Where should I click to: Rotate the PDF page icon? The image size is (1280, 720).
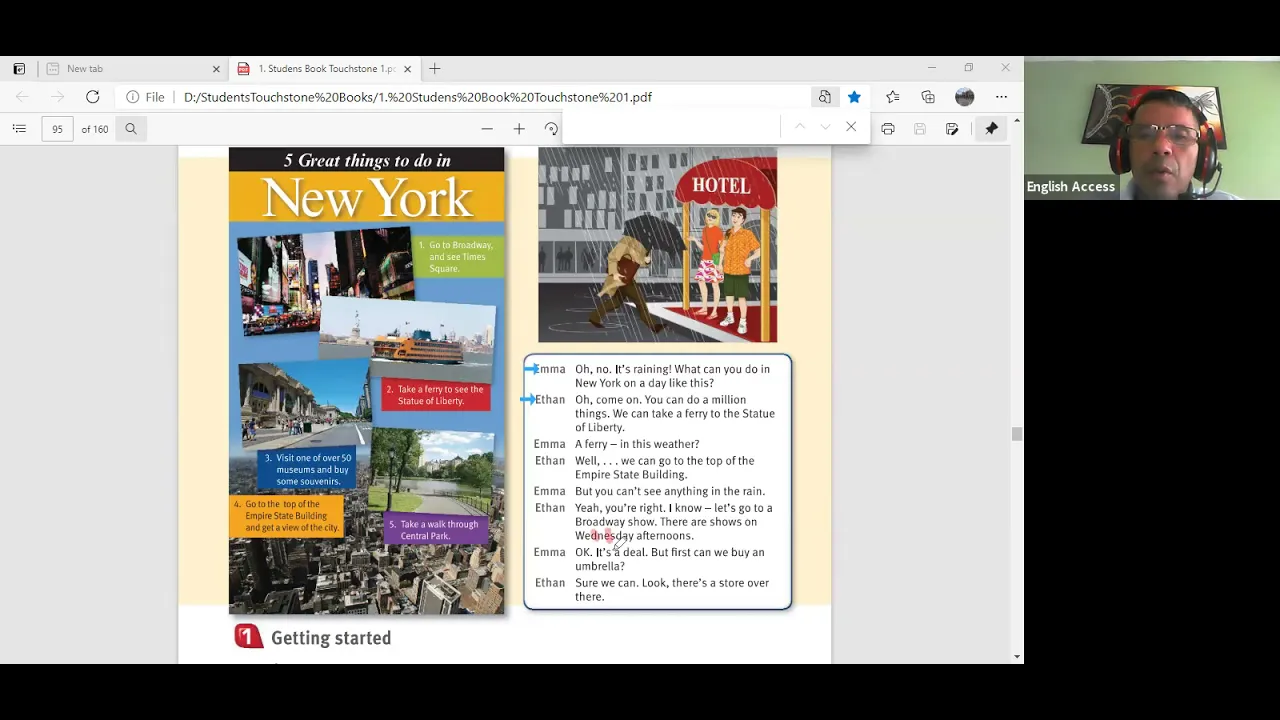551,129
